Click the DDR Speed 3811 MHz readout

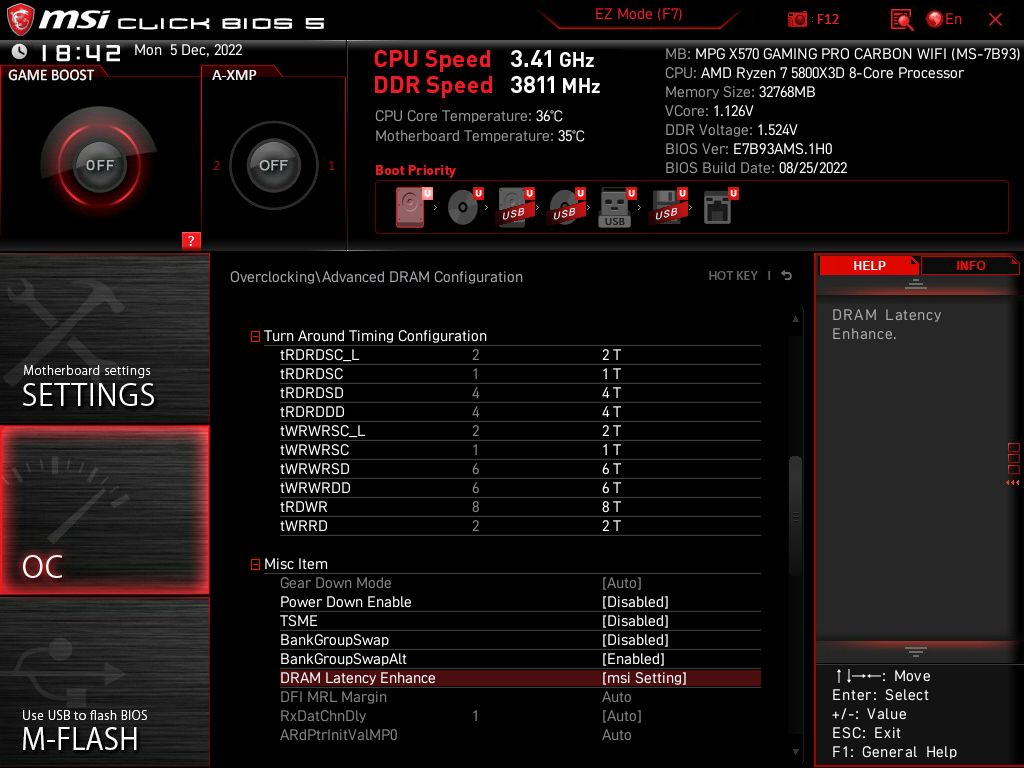(x=487, y=85)
